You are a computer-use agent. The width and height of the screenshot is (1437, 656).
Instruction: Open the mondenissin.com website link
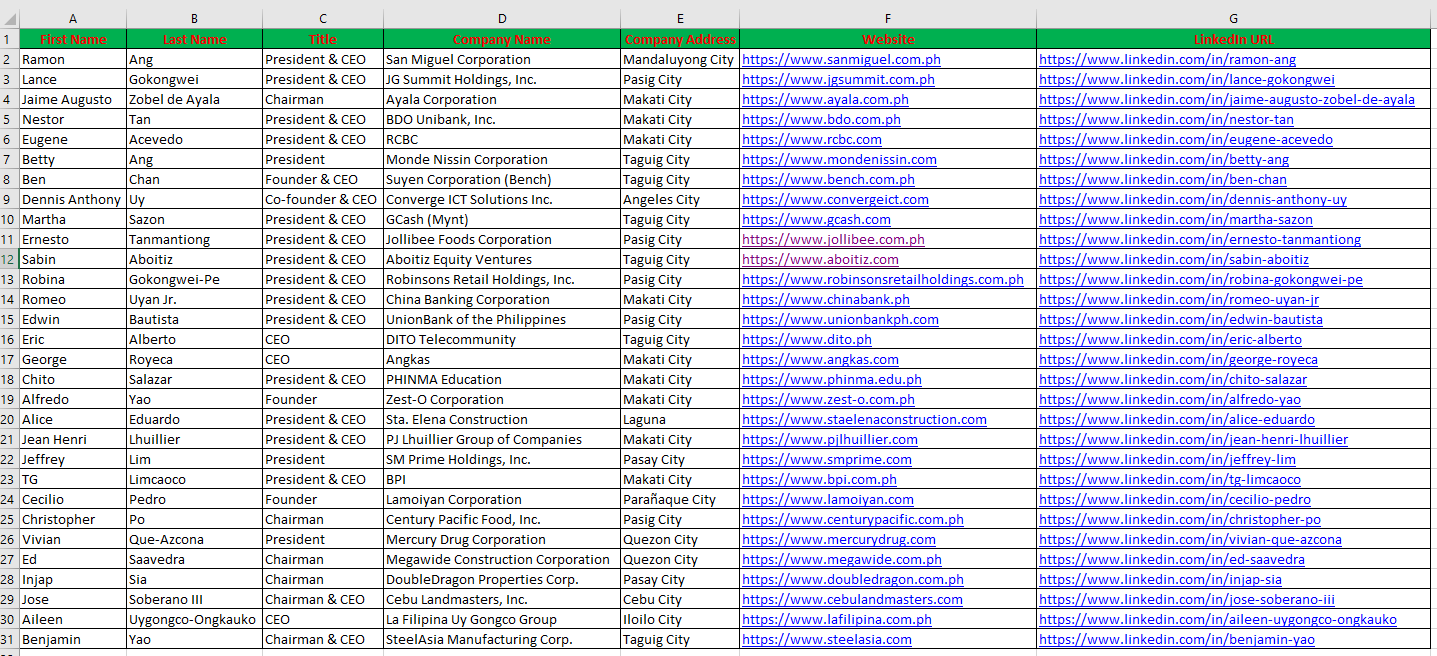[839, 159]
